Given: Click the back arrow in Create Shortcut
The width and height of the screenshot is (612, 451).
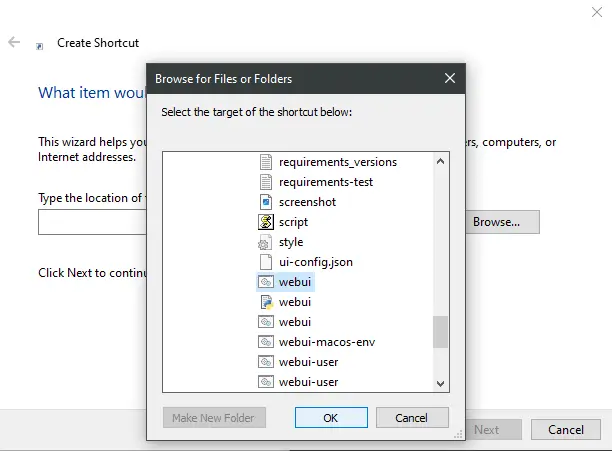Looking at the screenshot, I should tap(14, 43).
